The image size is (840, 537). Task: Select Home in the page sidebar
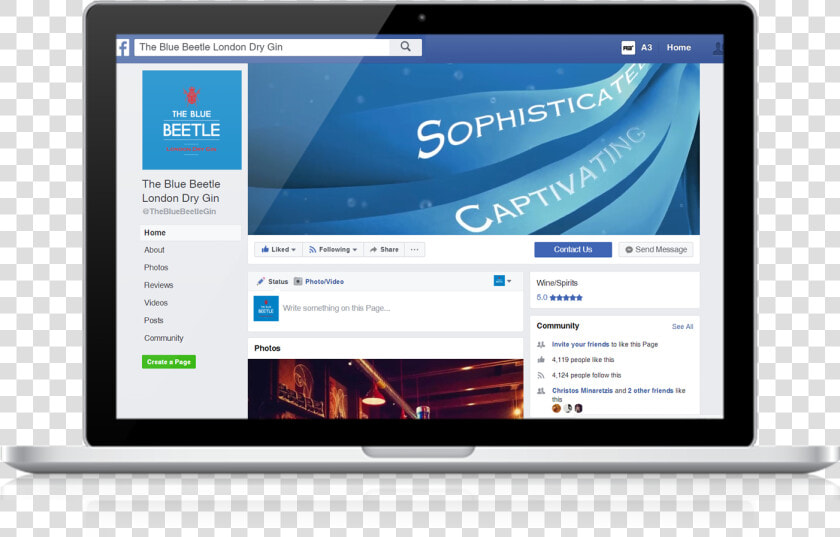point(190,233)
